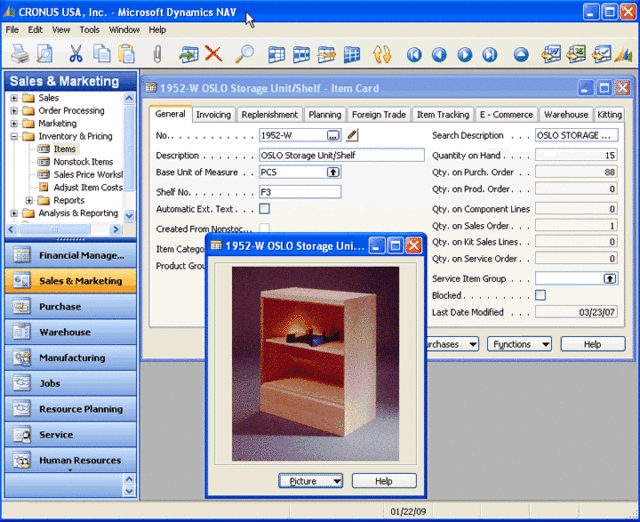
Task: Click the Shelf No. field
Action: coord(300,192)
